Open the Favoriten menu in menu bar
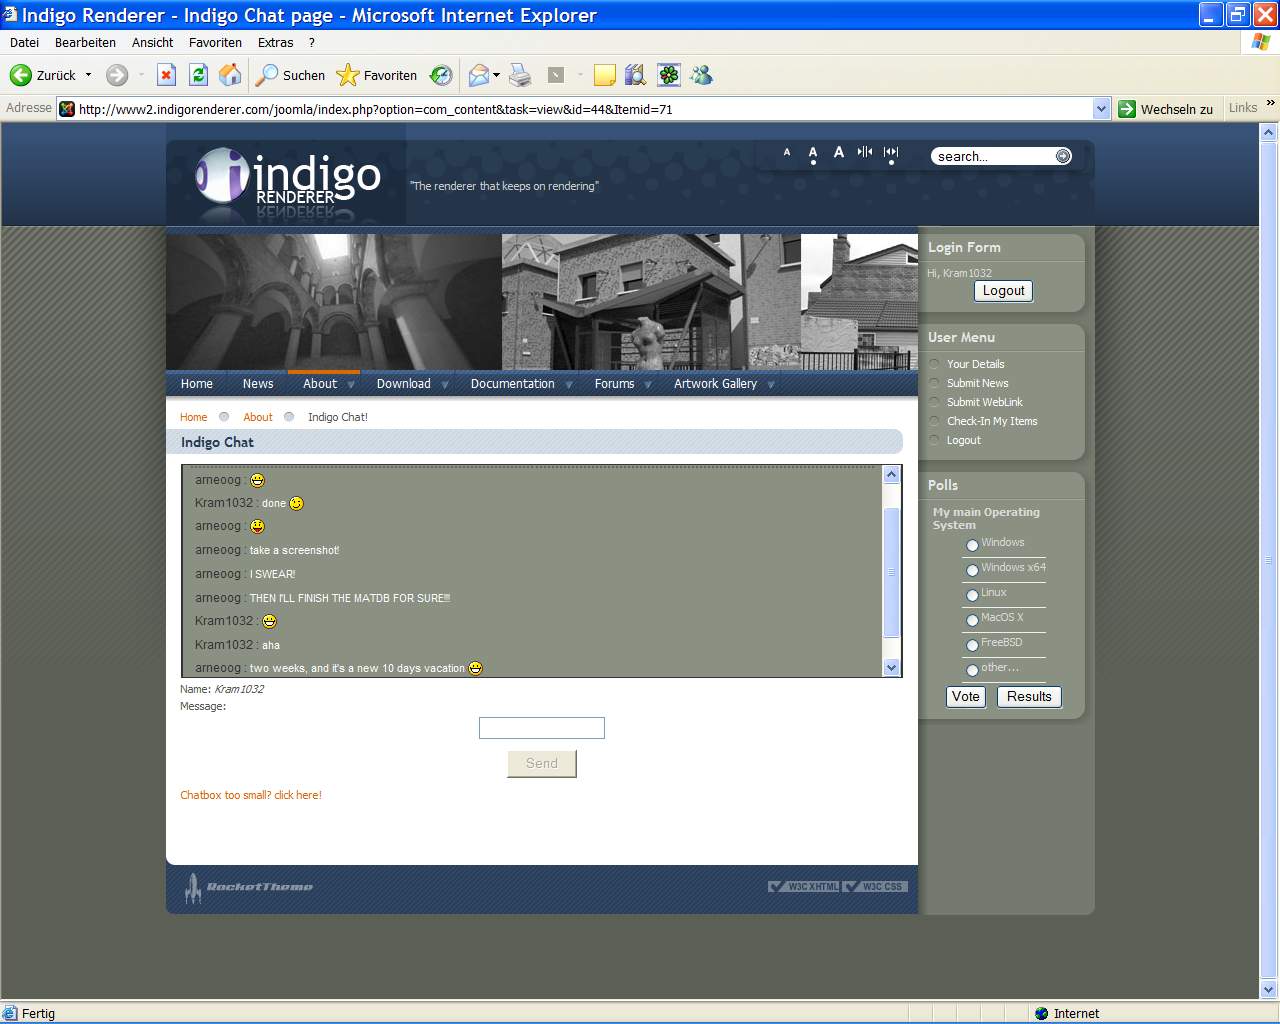Screen dimensions: 1280x1024 coord(215,43)
